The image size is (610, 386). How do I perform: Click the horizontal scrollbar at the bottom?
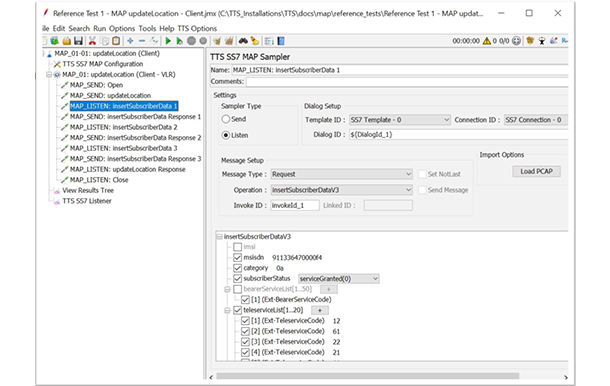click(x=368, y=376)
